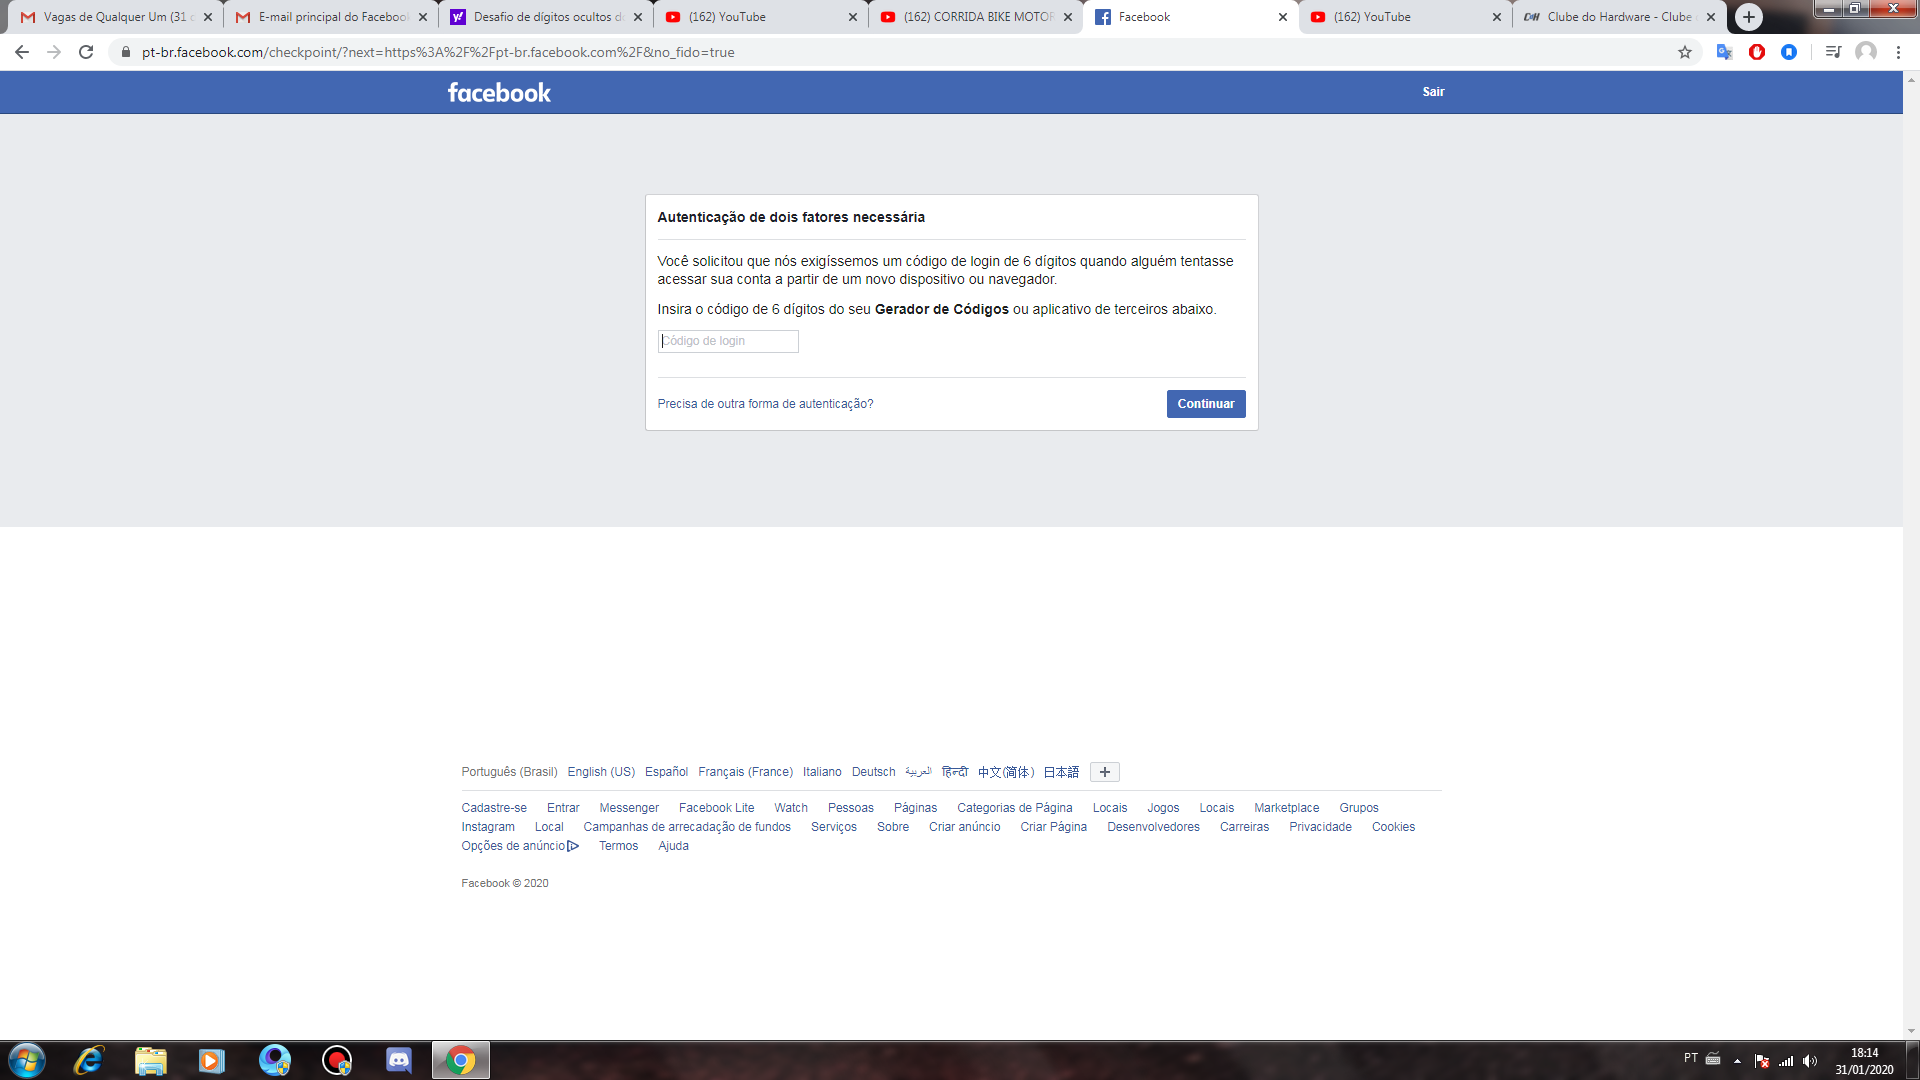Open the volume speaker tray icon
Screen dimensions: 1920x1080
pyautogui.click(x=1810, y=1061)
